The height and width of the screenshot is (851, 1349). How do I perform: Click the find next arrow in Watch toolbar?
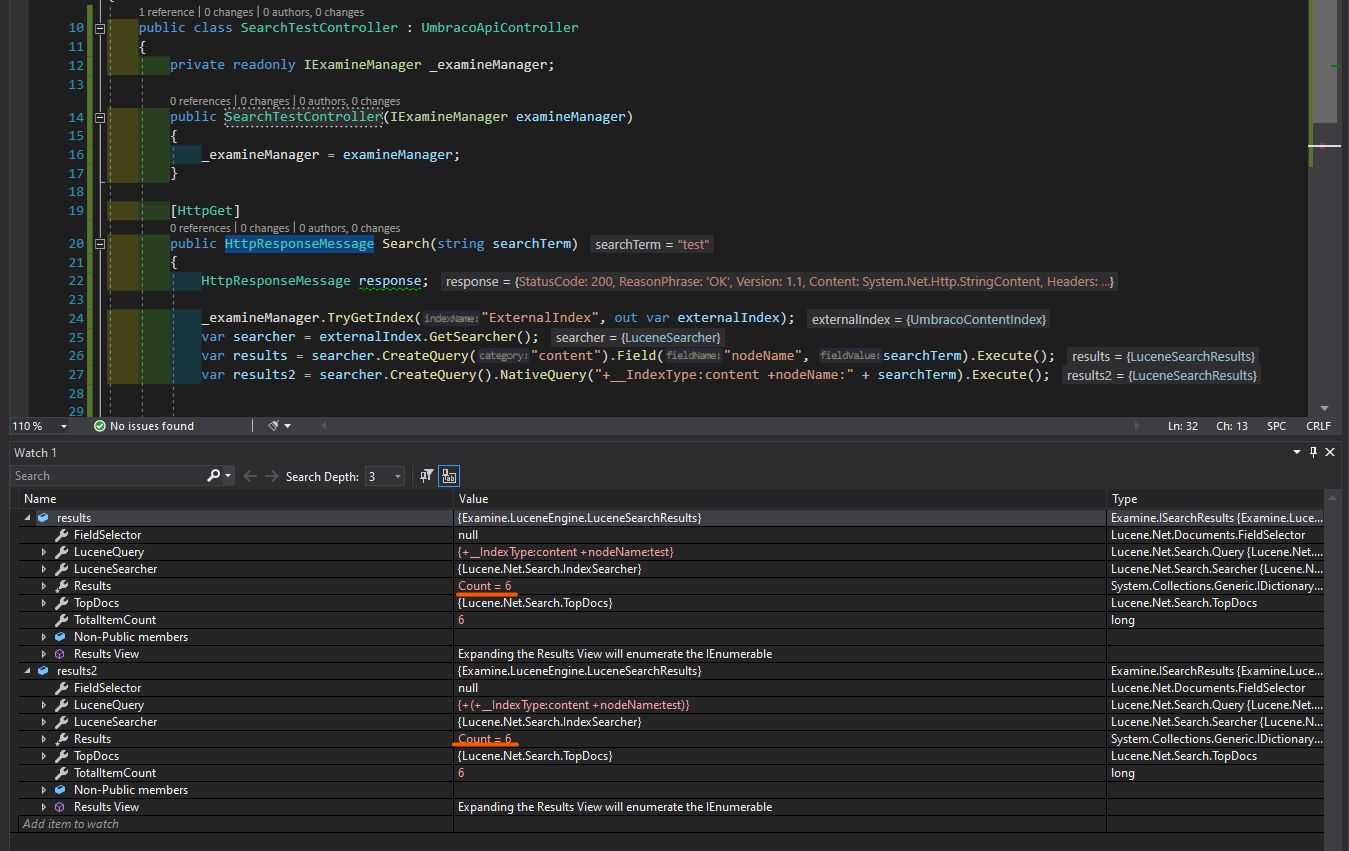click(271, 476)
